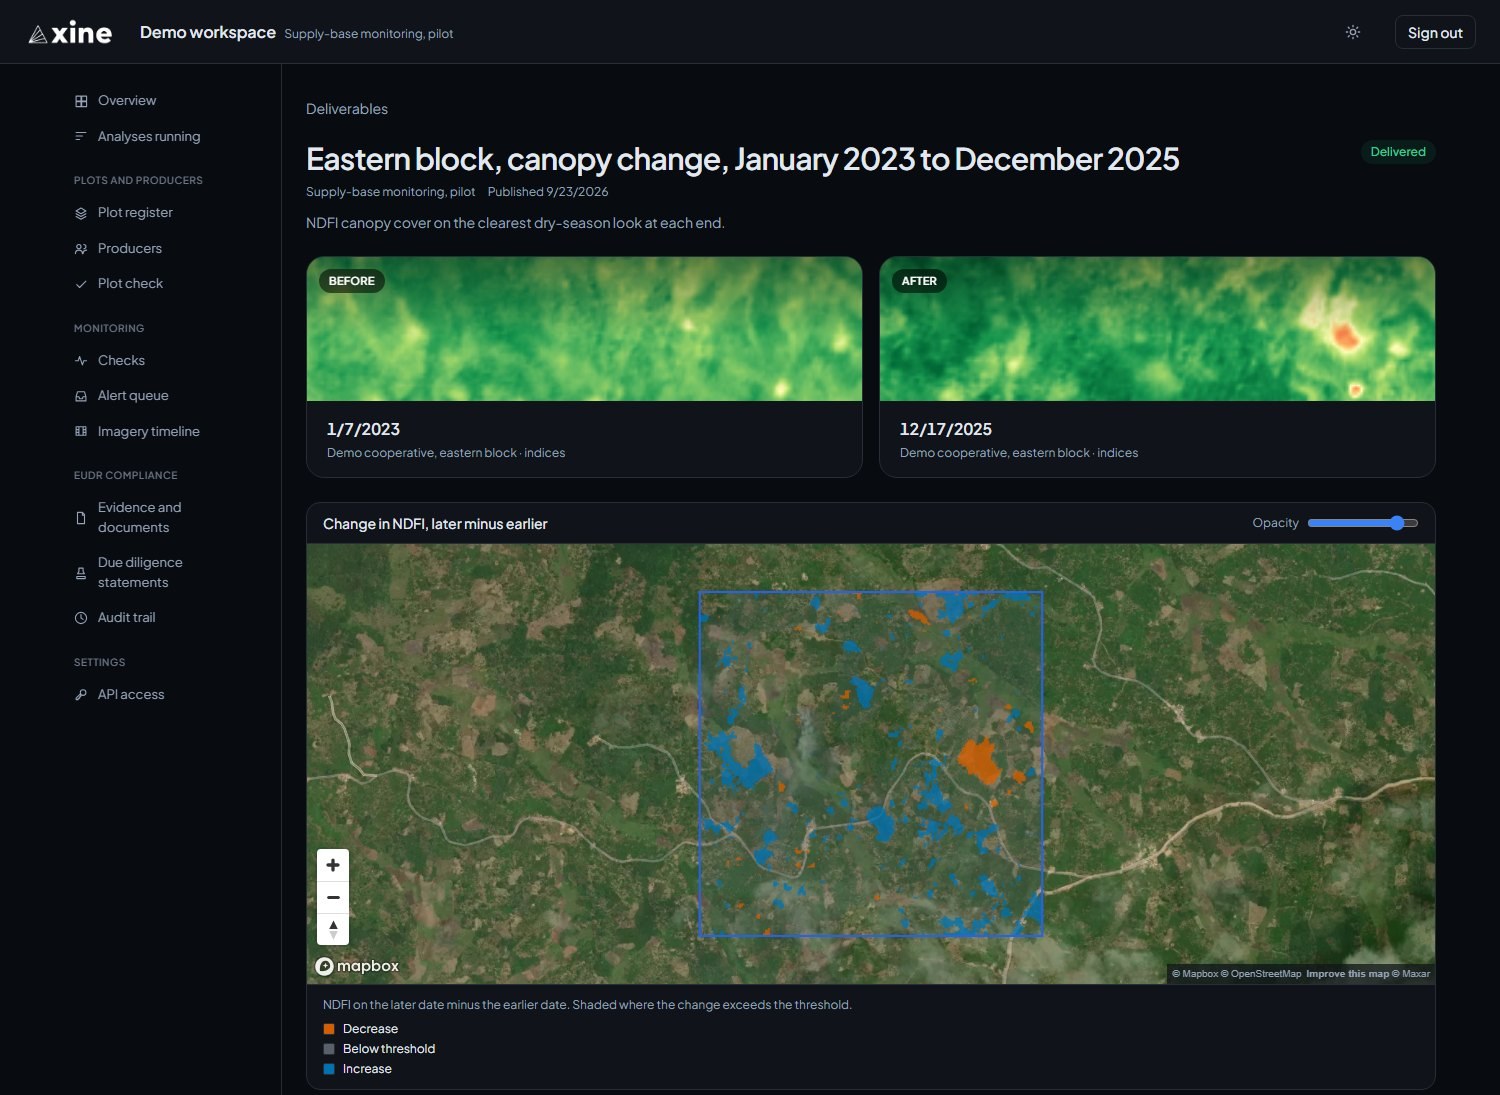Image resolution: width=1500 pixels, height=1095 pixels.
Task: Click the Due diligence statements stamp icon
Action: pyautogui.click(x=81, y=573)
